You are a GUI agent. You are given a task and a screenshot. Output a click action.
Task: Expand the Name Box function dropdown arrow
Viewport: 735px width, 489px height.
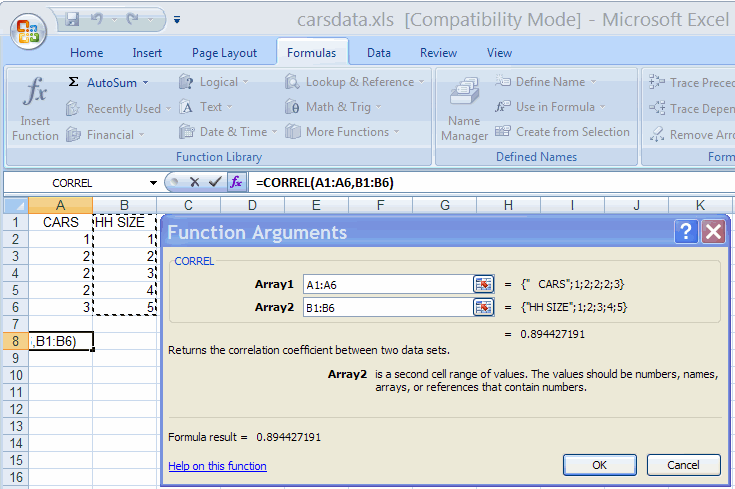tap(153, 183)
